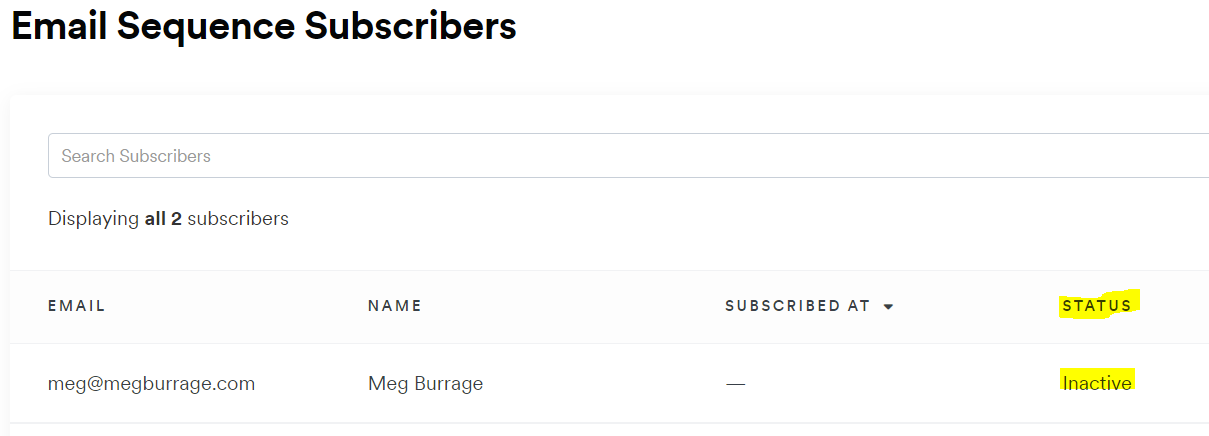Screen dimensions: 1209x436
Task: Click the word 'Displaying' above the table
Action: tap(94, 218)
